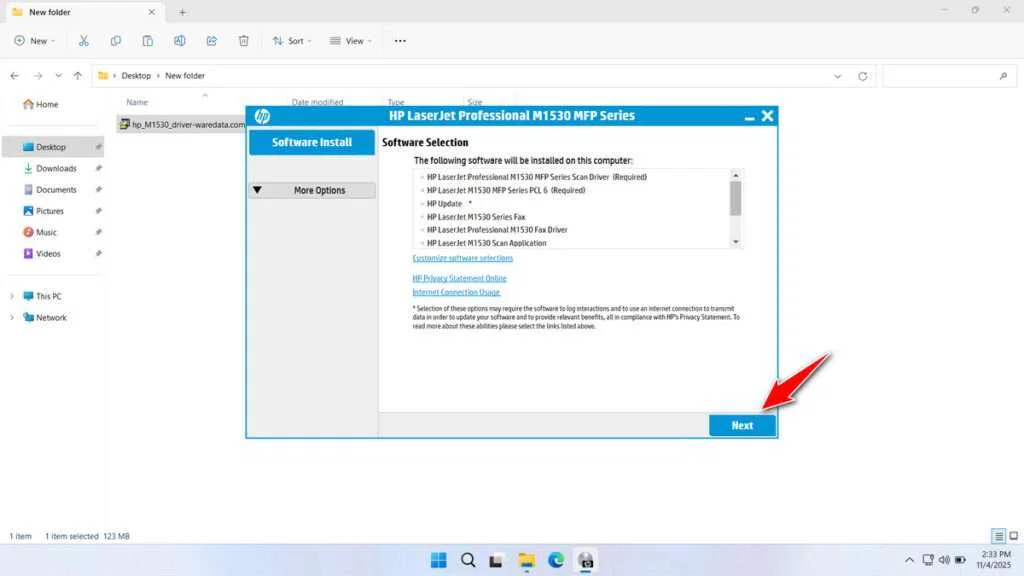Image resolution: width=1024 pixels, height=576 pixels.
Task: Select the Rename icon in toolbar
Action: coord(180,40)
